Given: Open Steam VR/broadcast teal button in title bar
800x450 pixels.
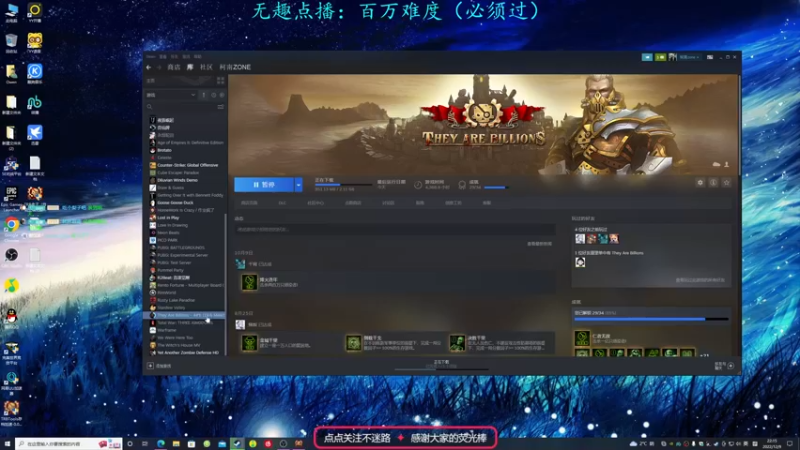Looking at the screenshot, I should tap(647, 57).
